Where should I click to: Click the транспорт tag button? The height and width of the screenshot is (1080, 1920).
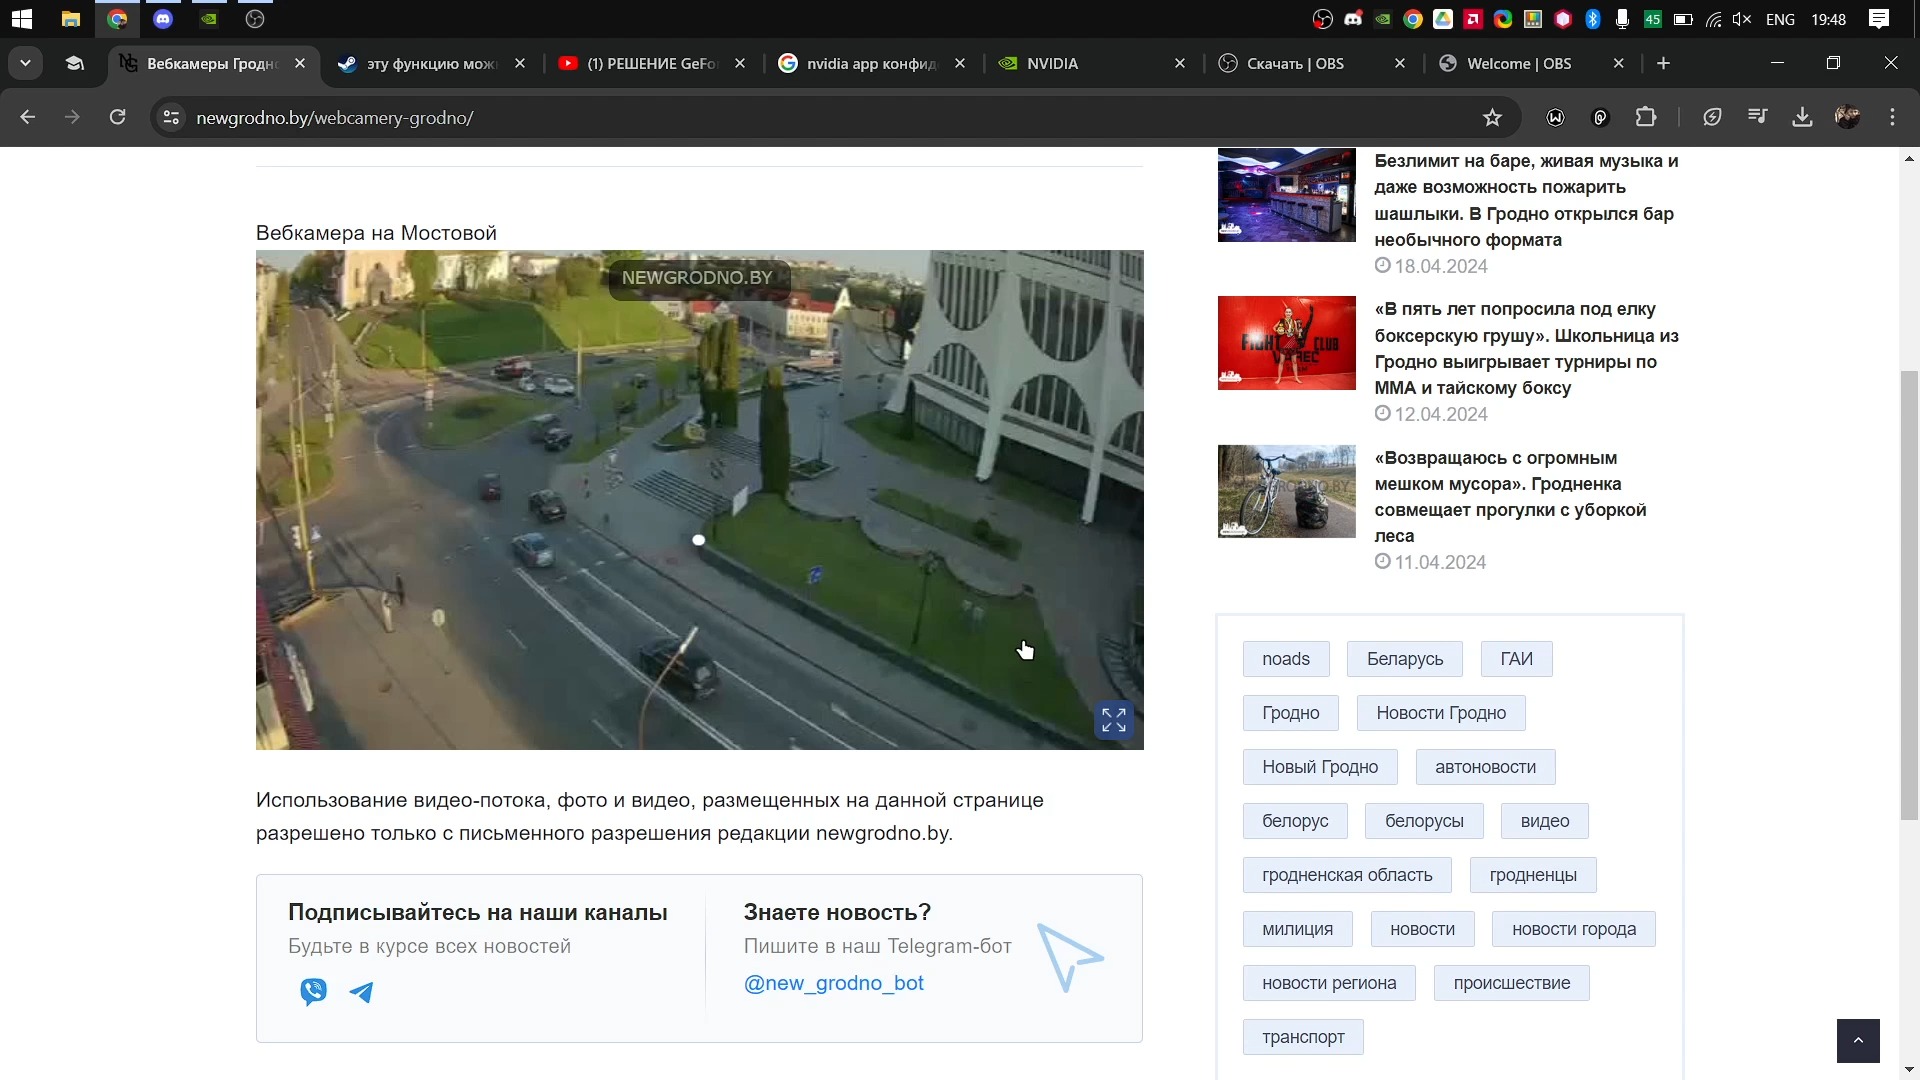[1302, 1037]
